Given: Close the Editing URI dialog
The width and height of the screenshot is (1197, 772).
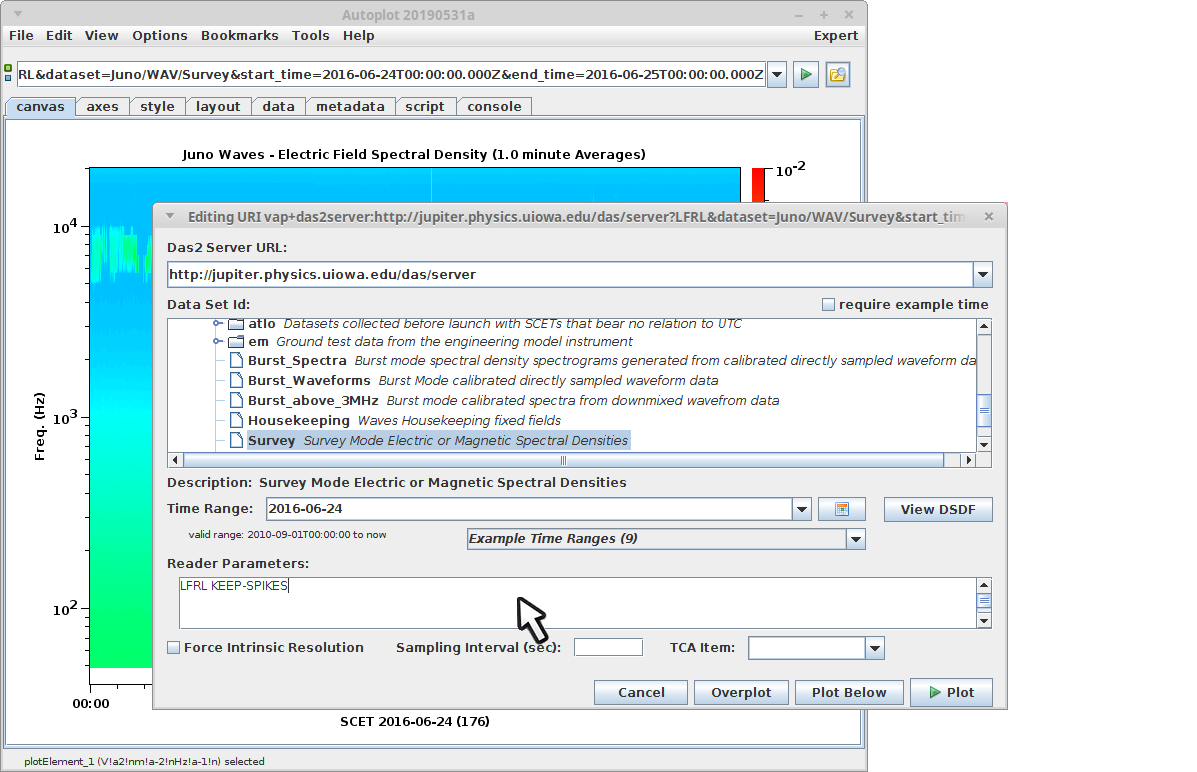Looking at the screenshot, I should [x=989, y=217].
